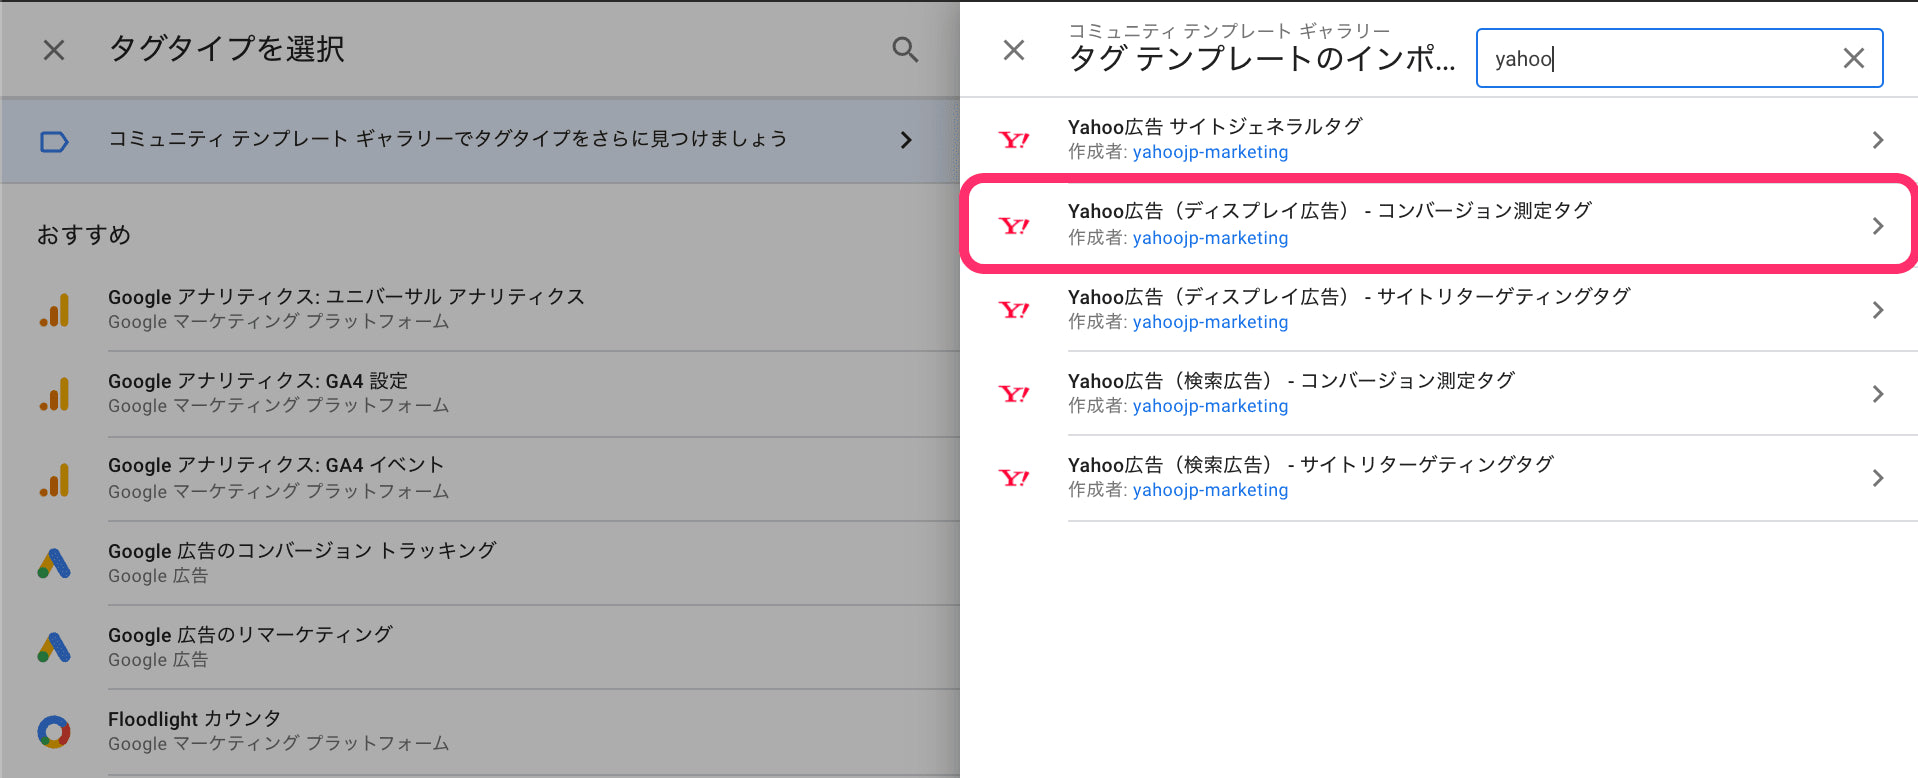
Task: Expand the community template gallery banner chevron
Action: [x=905, y=140]
